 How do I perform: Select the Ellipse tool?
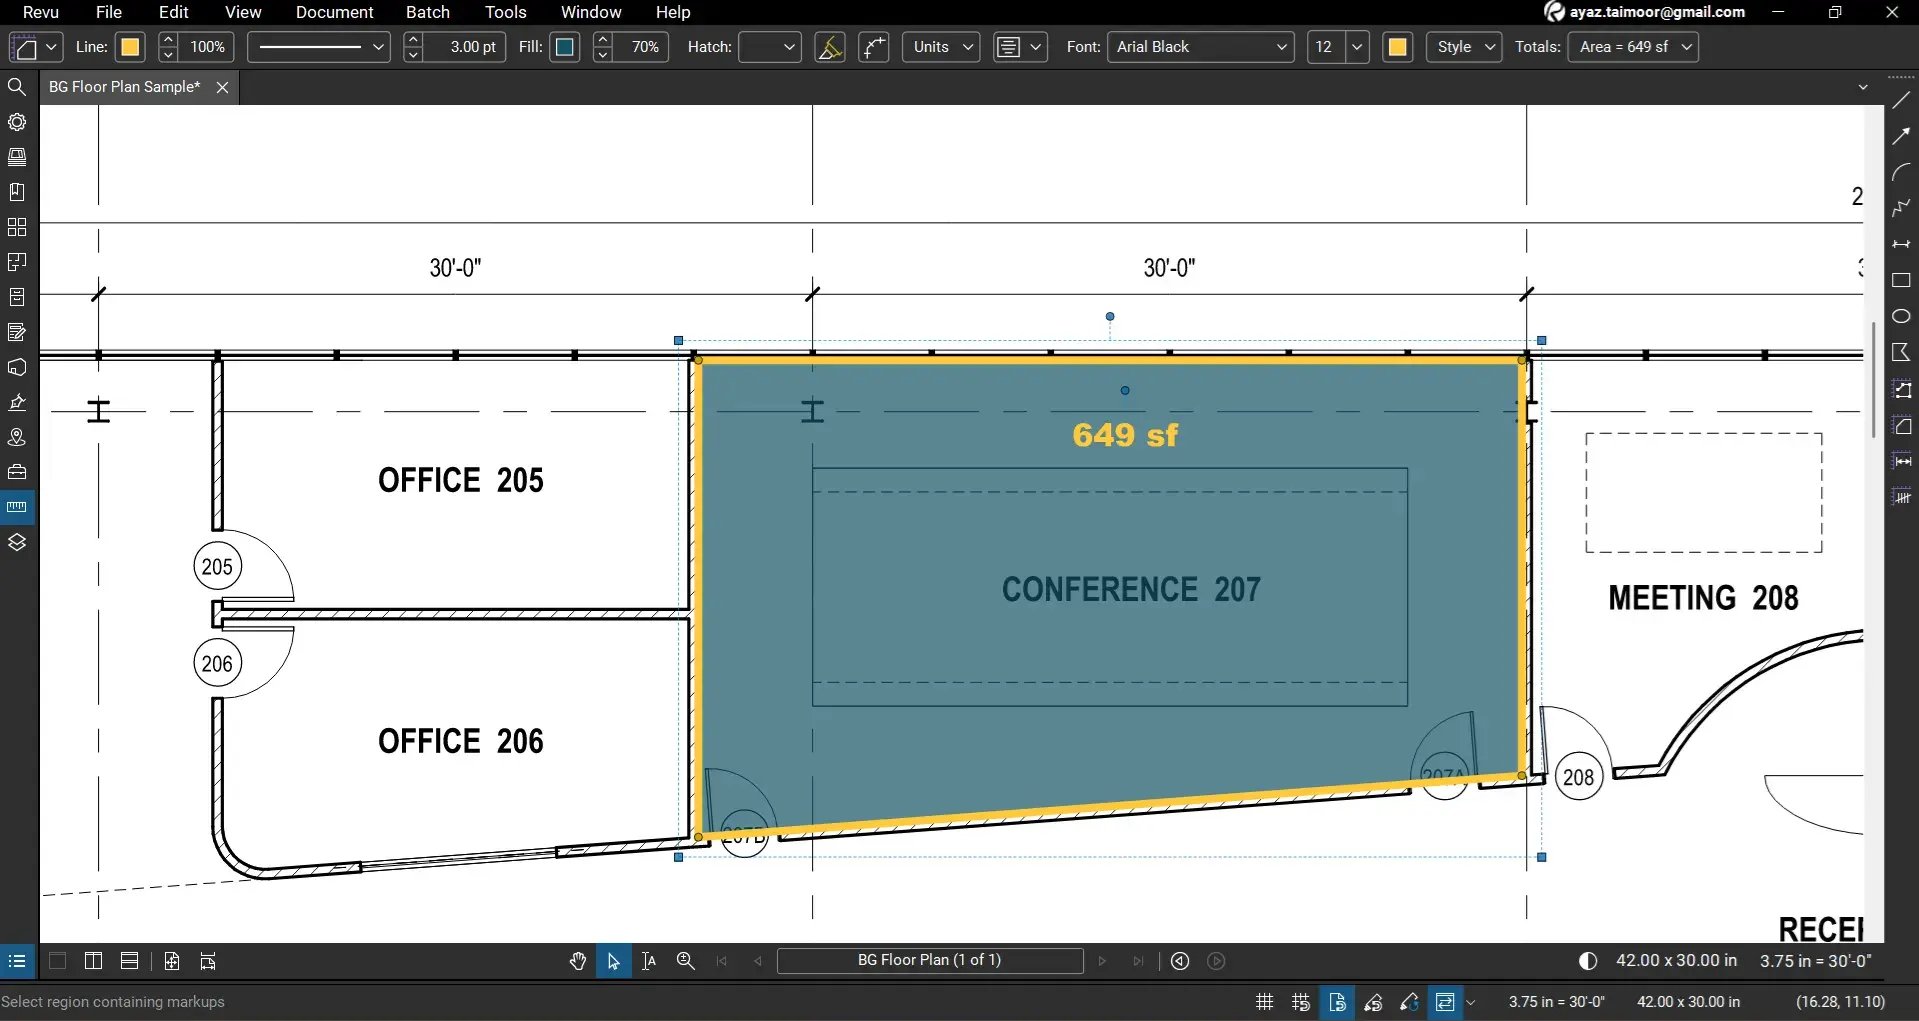point(1901,316)
